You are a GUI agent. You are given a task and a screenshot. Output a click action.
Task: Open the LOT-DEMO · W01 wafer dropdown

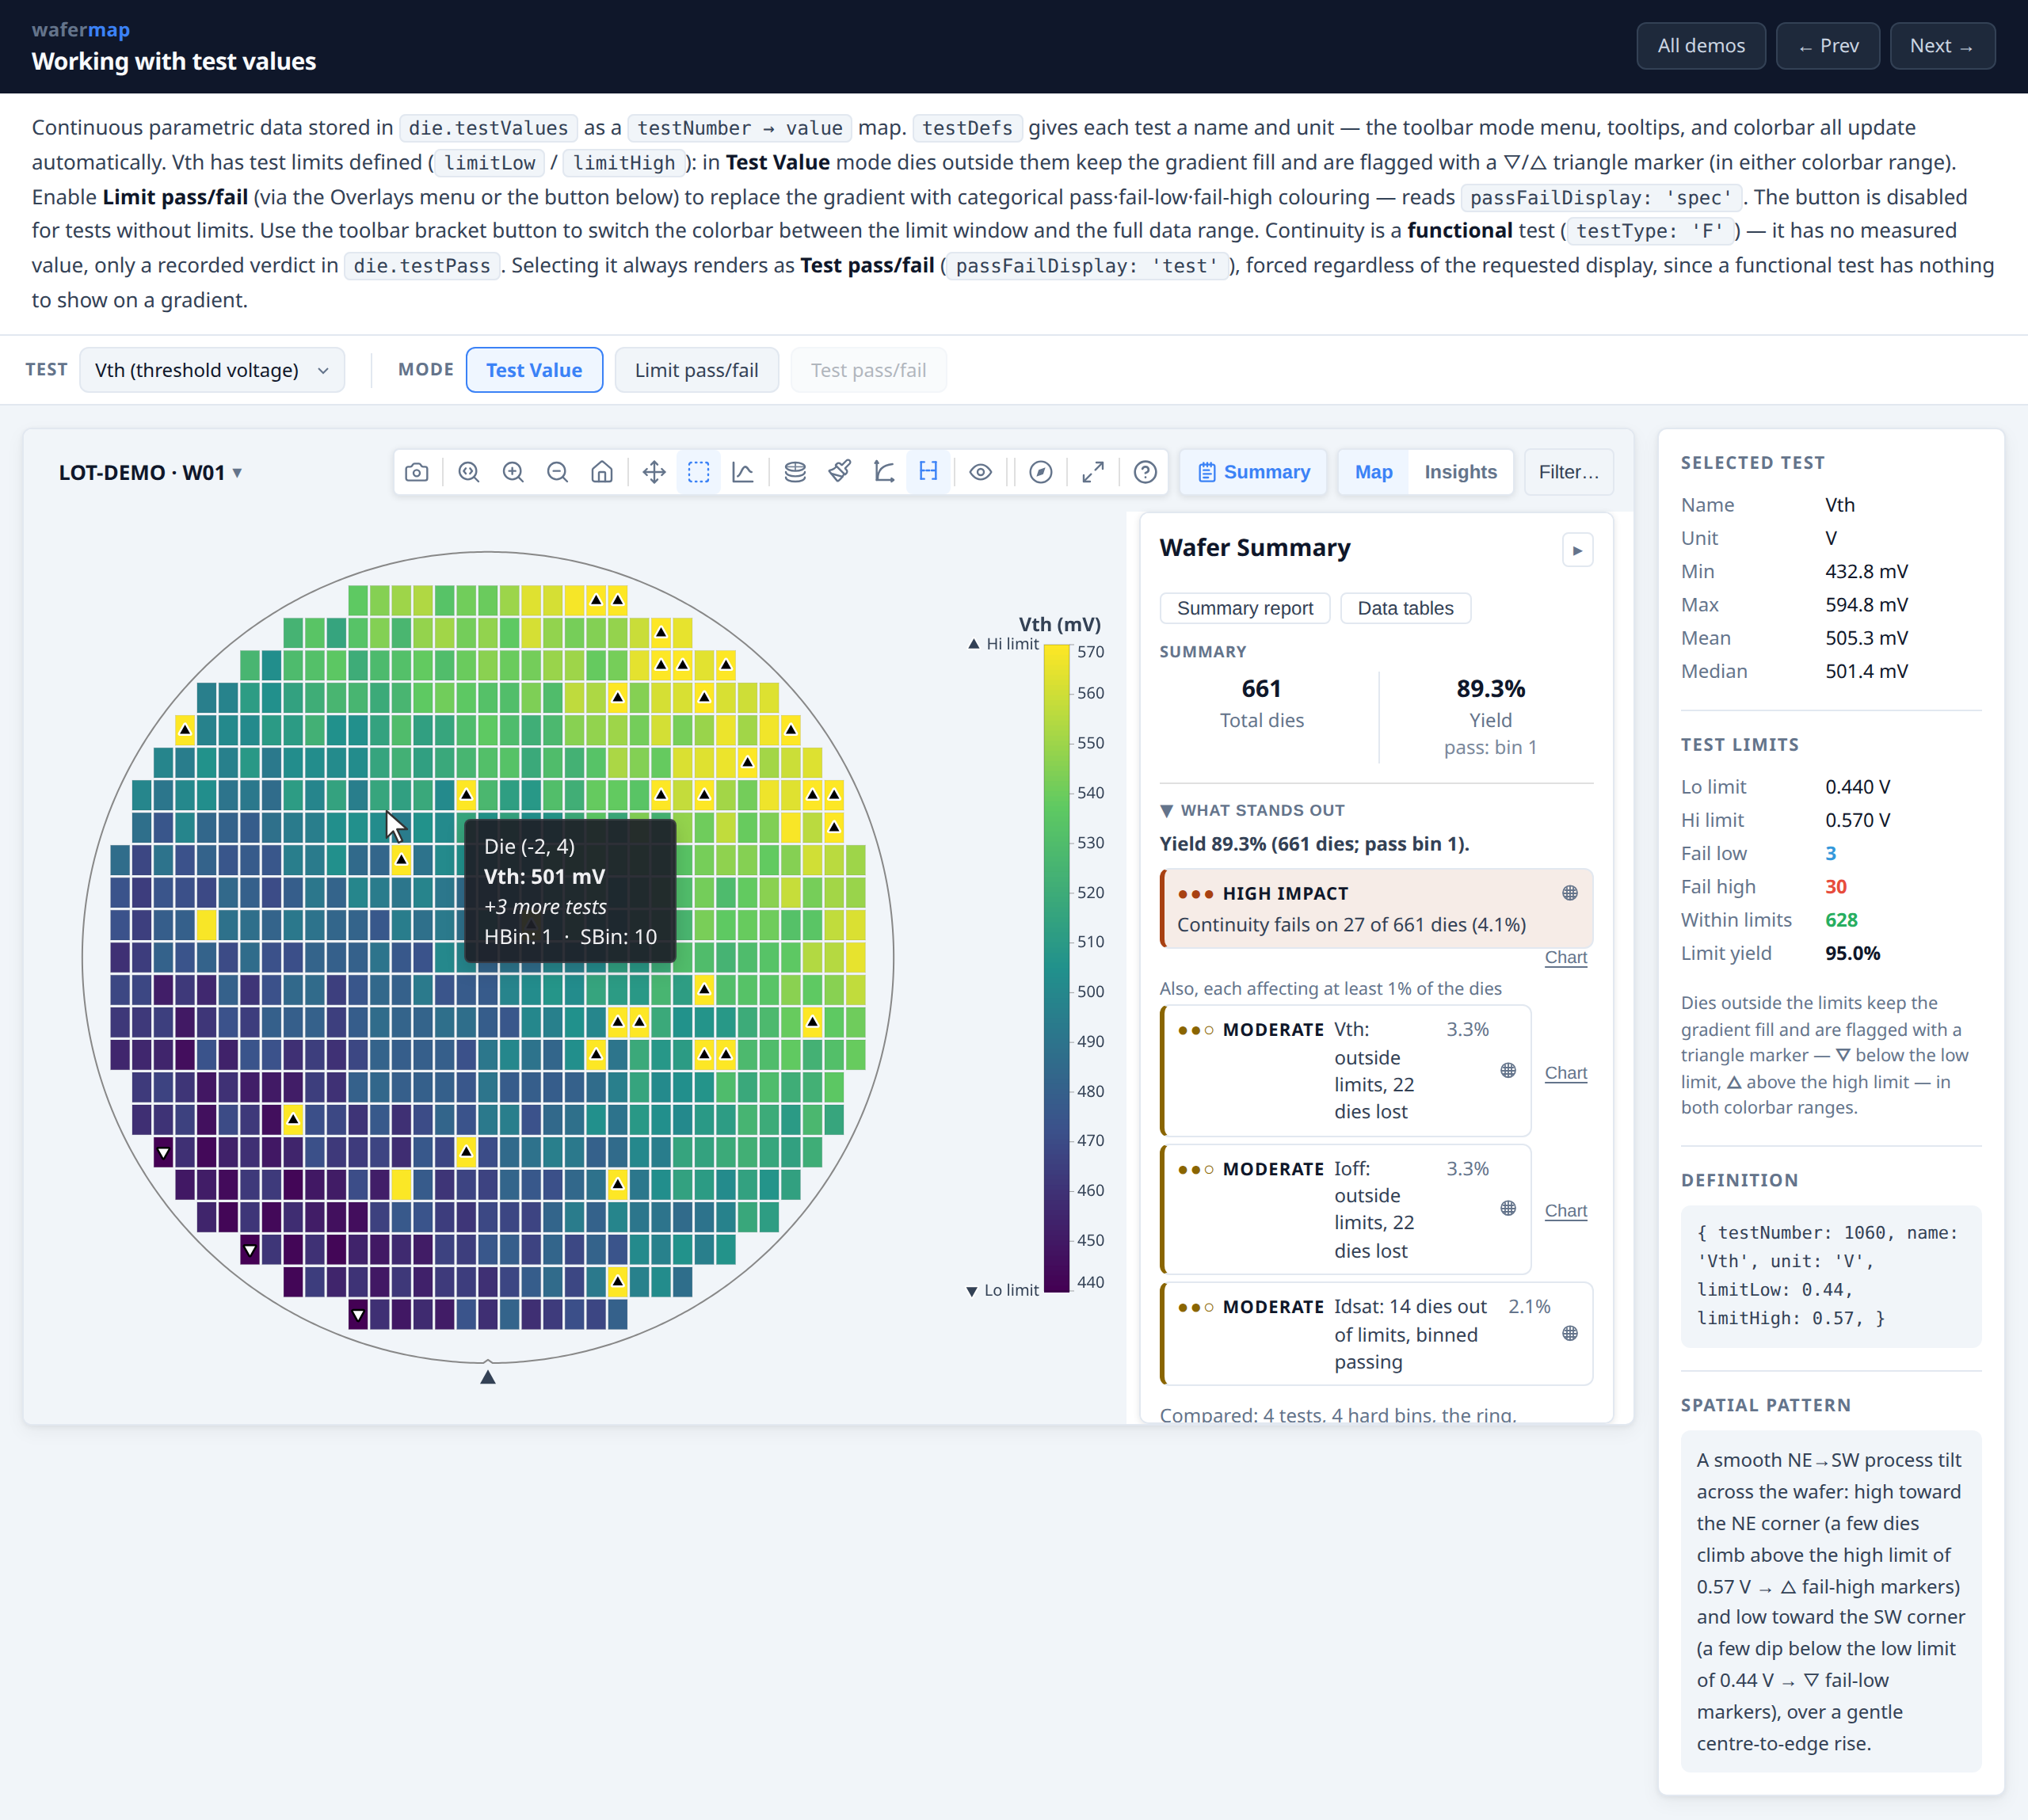click(150, 473)
